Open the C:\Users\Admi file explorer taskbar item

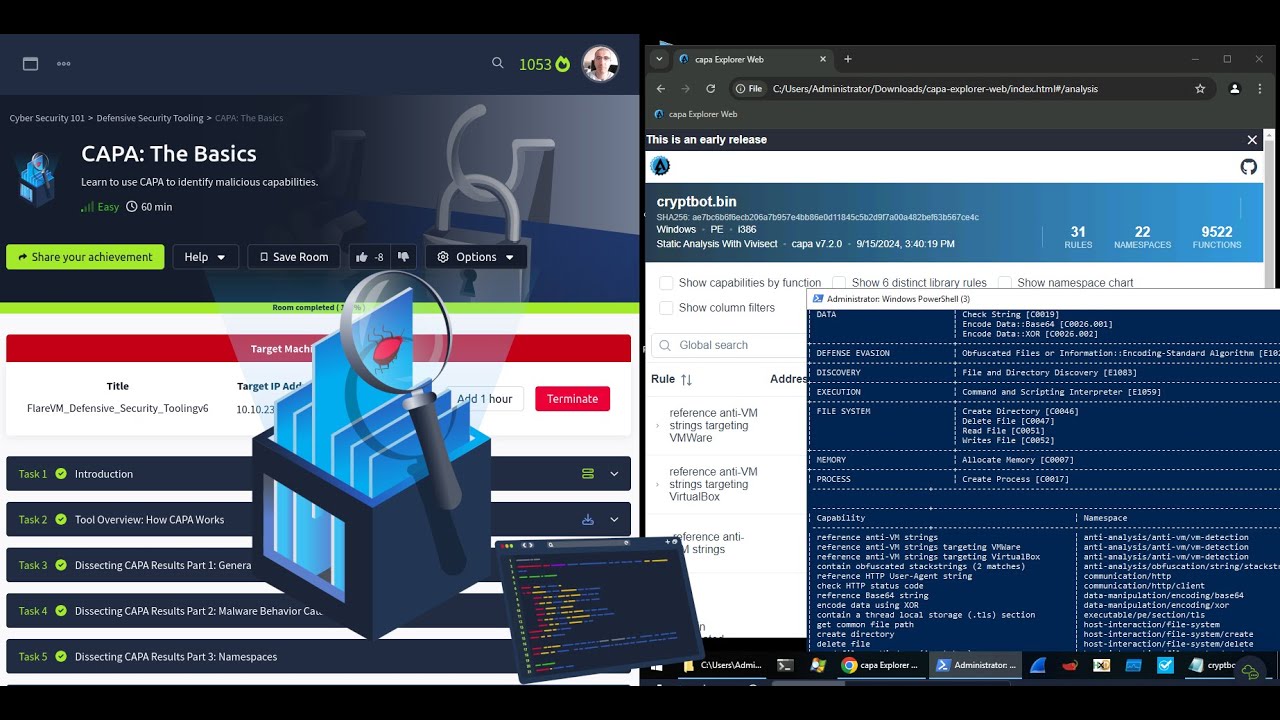(x=722, y=665)
